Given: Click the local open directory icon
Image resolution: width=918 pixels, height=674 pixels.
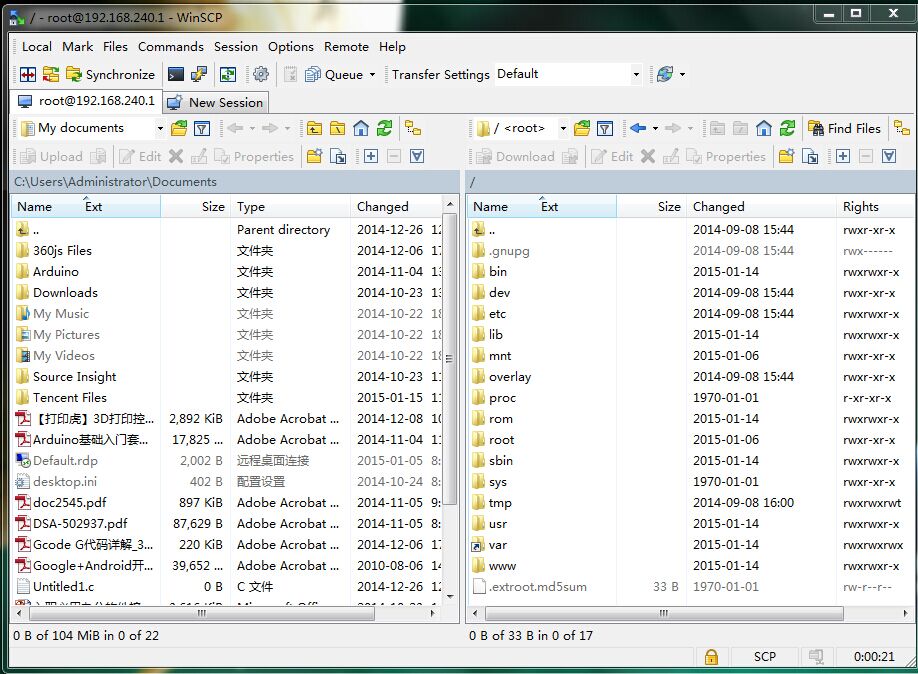Looking at the screenshot, I should (179, 128).
